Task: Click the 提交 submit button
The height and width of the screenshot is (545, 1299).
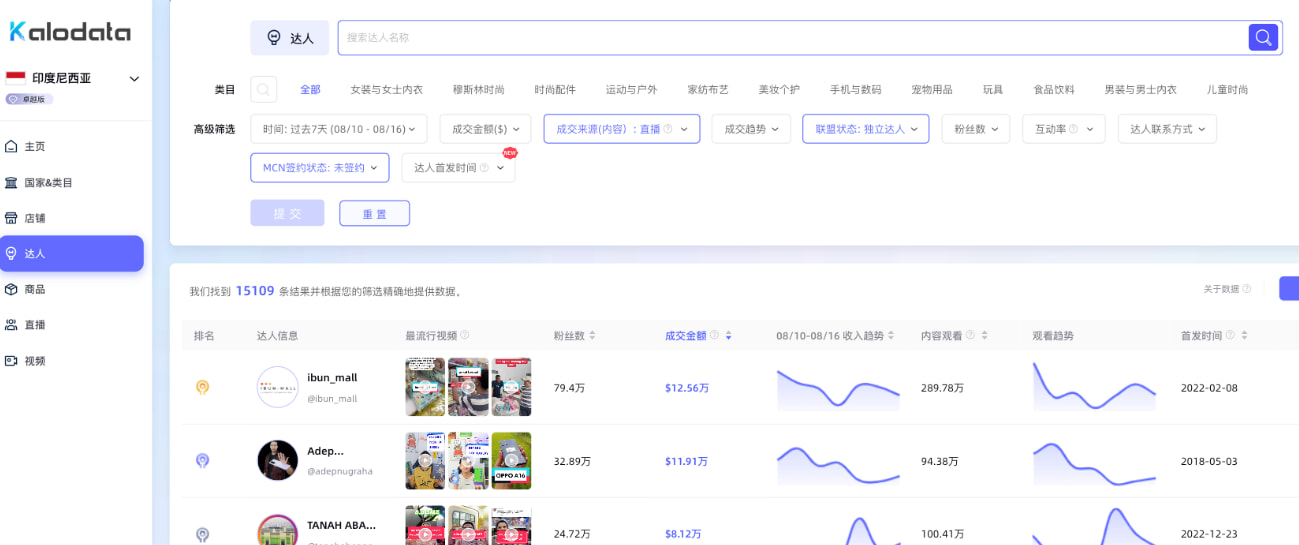Action: click(x=287, y=213)
